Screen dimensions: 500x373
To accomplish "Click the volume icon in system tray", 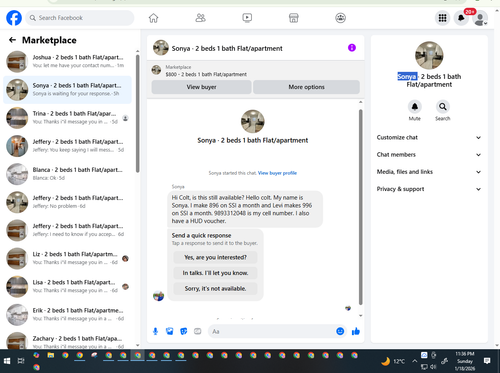I will 433,367.
